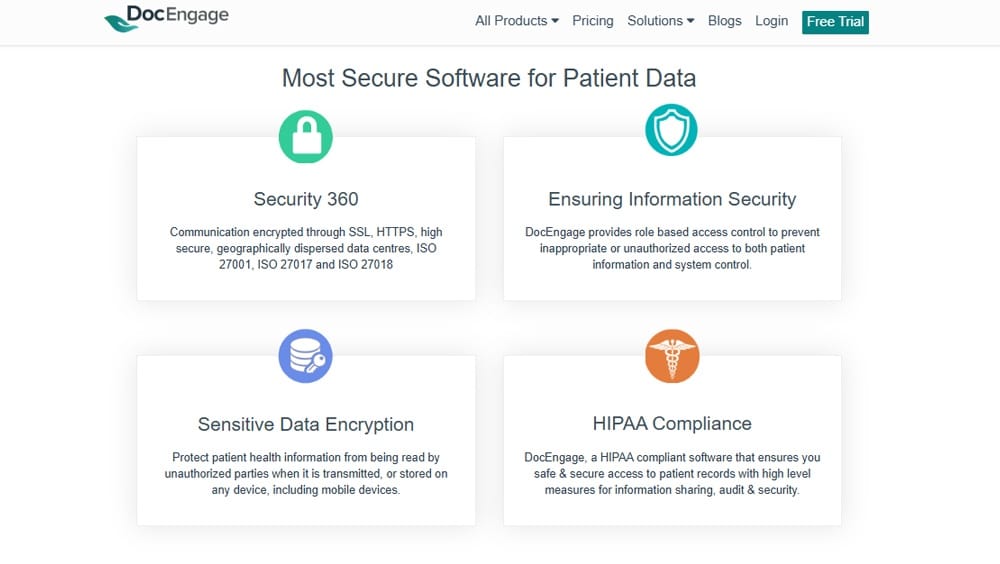Screen dimensions: 1000x564
Task: Start a Free Trial
Action: point(835,22)
